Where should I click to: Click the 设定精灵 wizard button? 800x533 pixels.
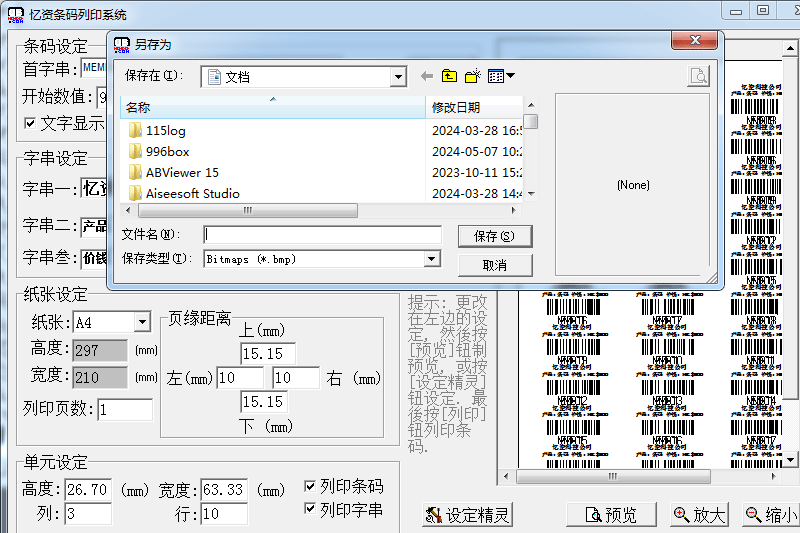tap(467, 515)
